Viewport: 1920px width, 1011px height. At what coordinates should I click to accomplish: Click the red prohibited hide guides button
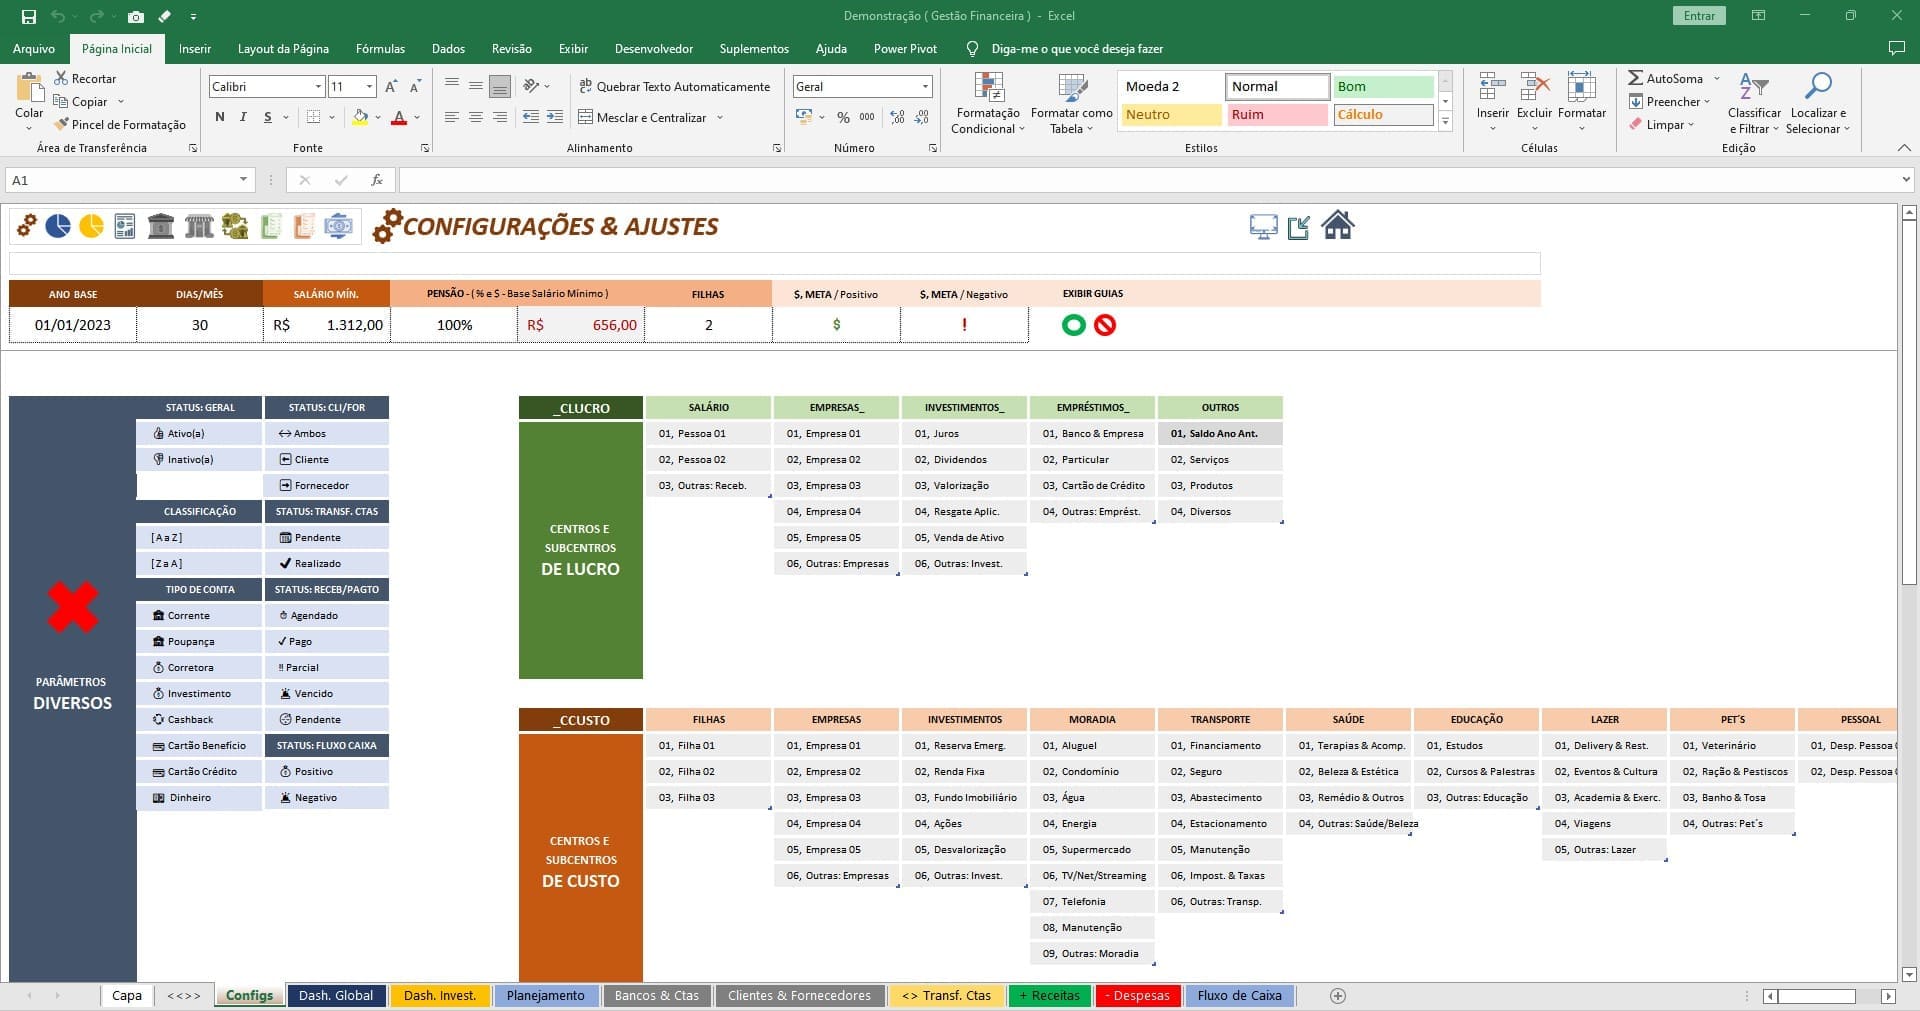coord(1105,325)
